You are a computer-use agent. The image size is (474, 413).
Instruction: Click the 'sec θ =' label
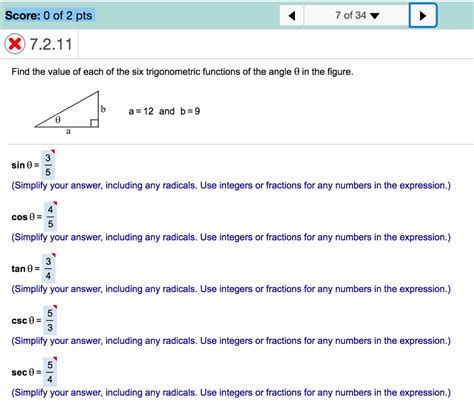(x=26, y=372)
